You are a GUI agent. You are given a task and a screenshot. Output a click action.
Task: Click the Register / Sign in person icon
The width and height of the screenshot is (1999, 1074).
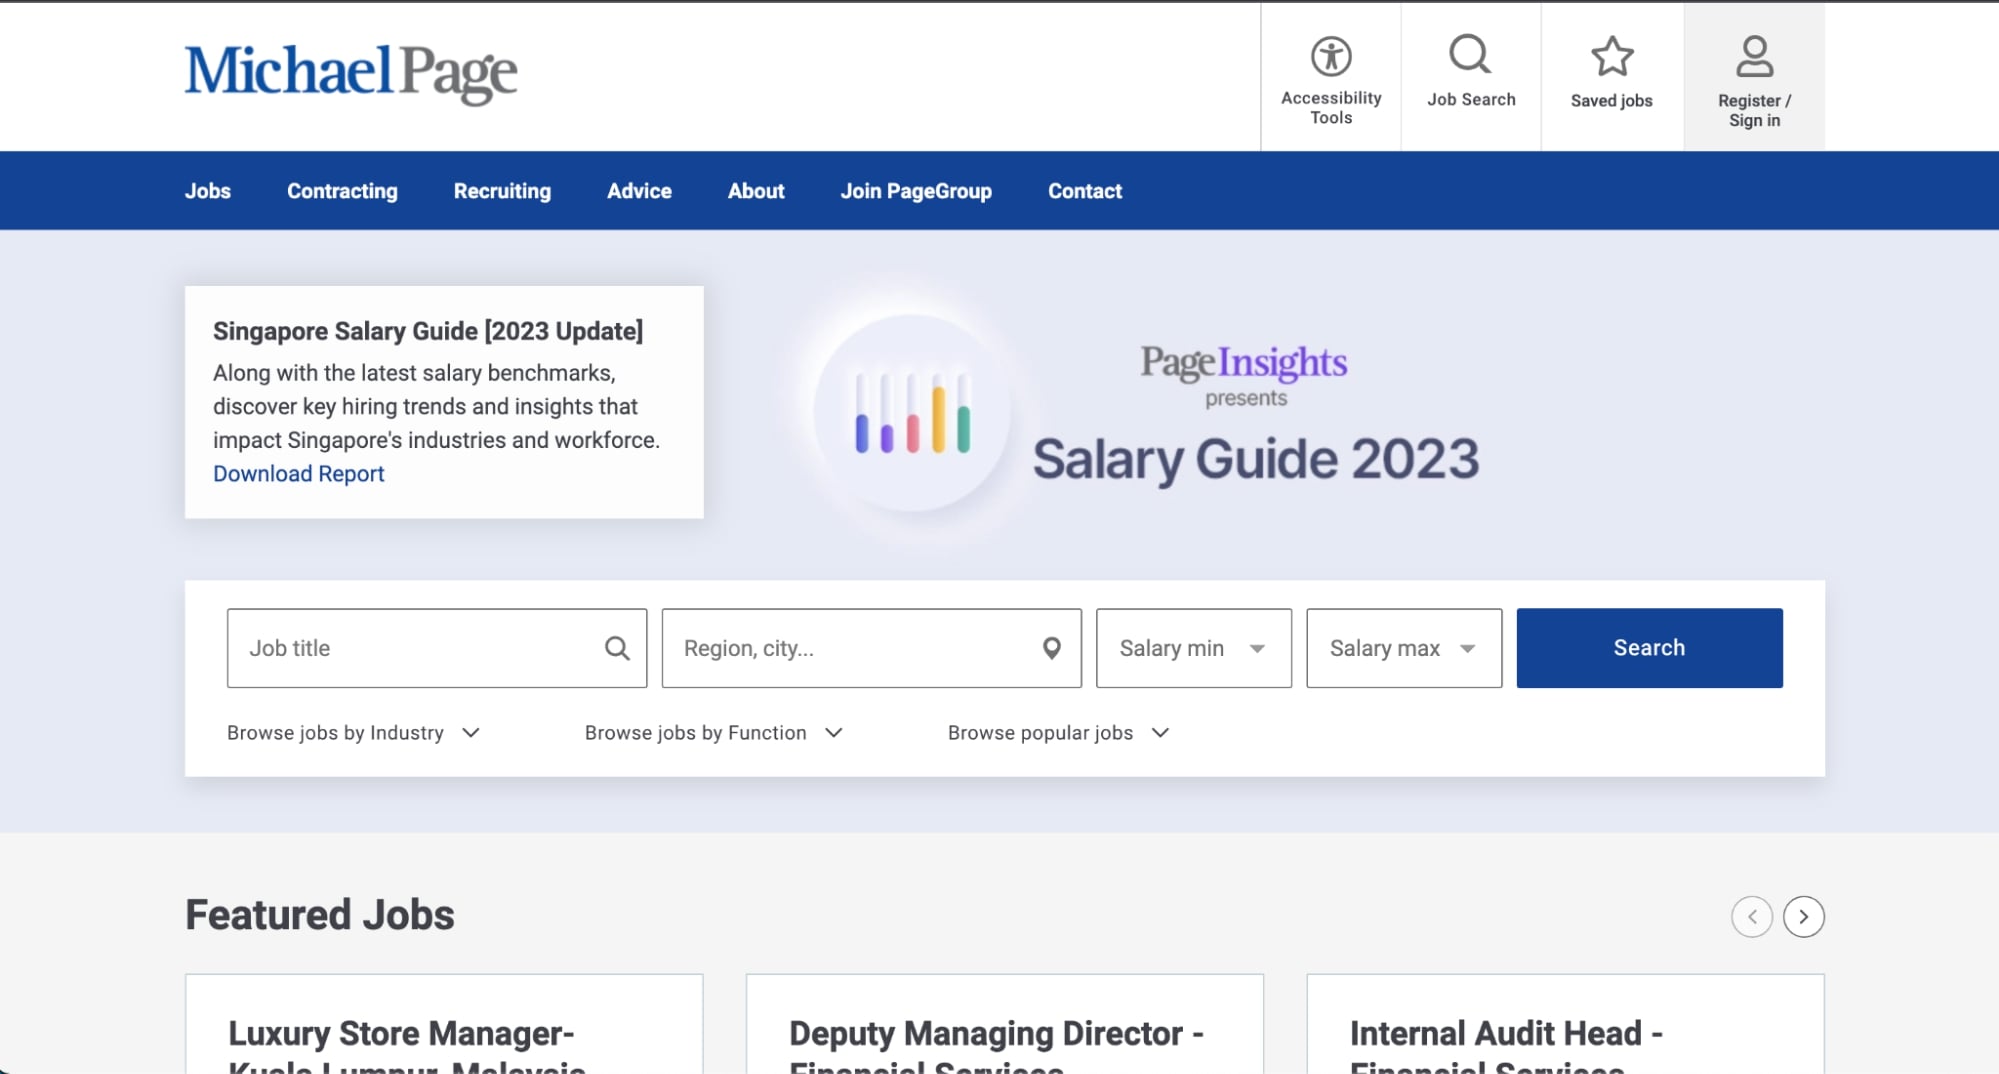point(1754,57)
